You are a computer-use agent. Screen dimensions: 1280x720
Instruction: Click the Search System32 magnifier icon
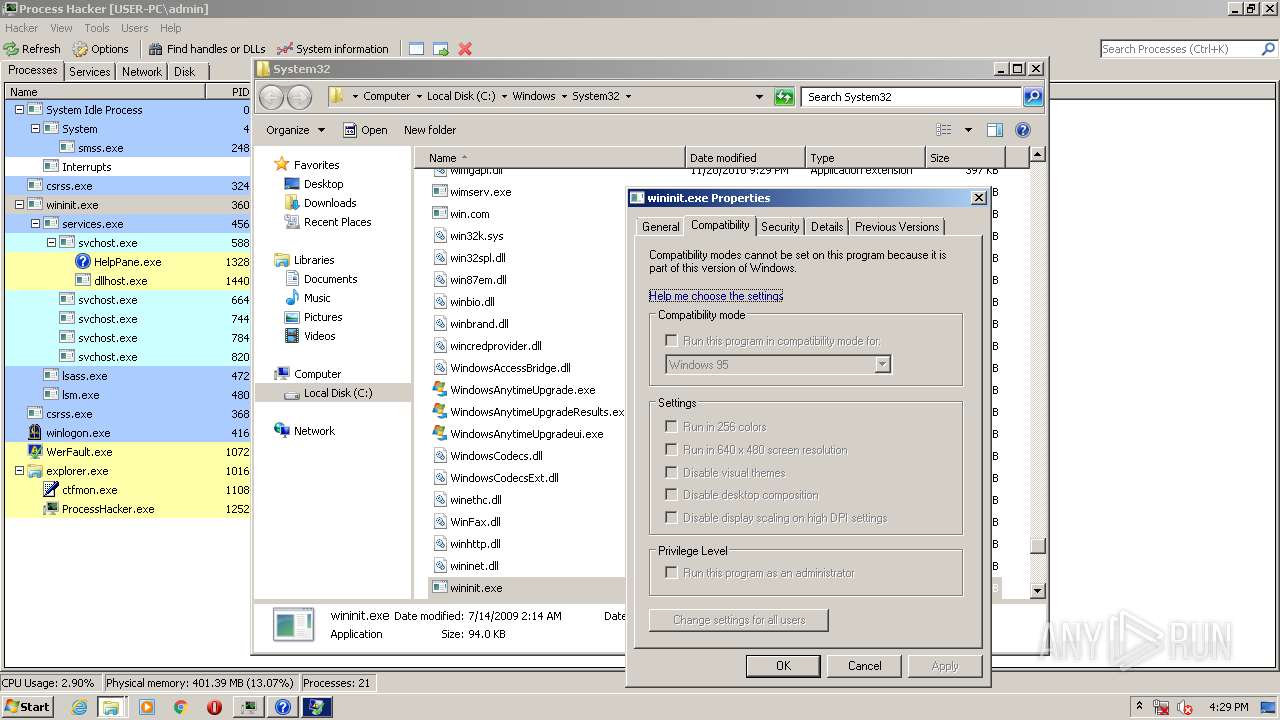coord(1033,97)
